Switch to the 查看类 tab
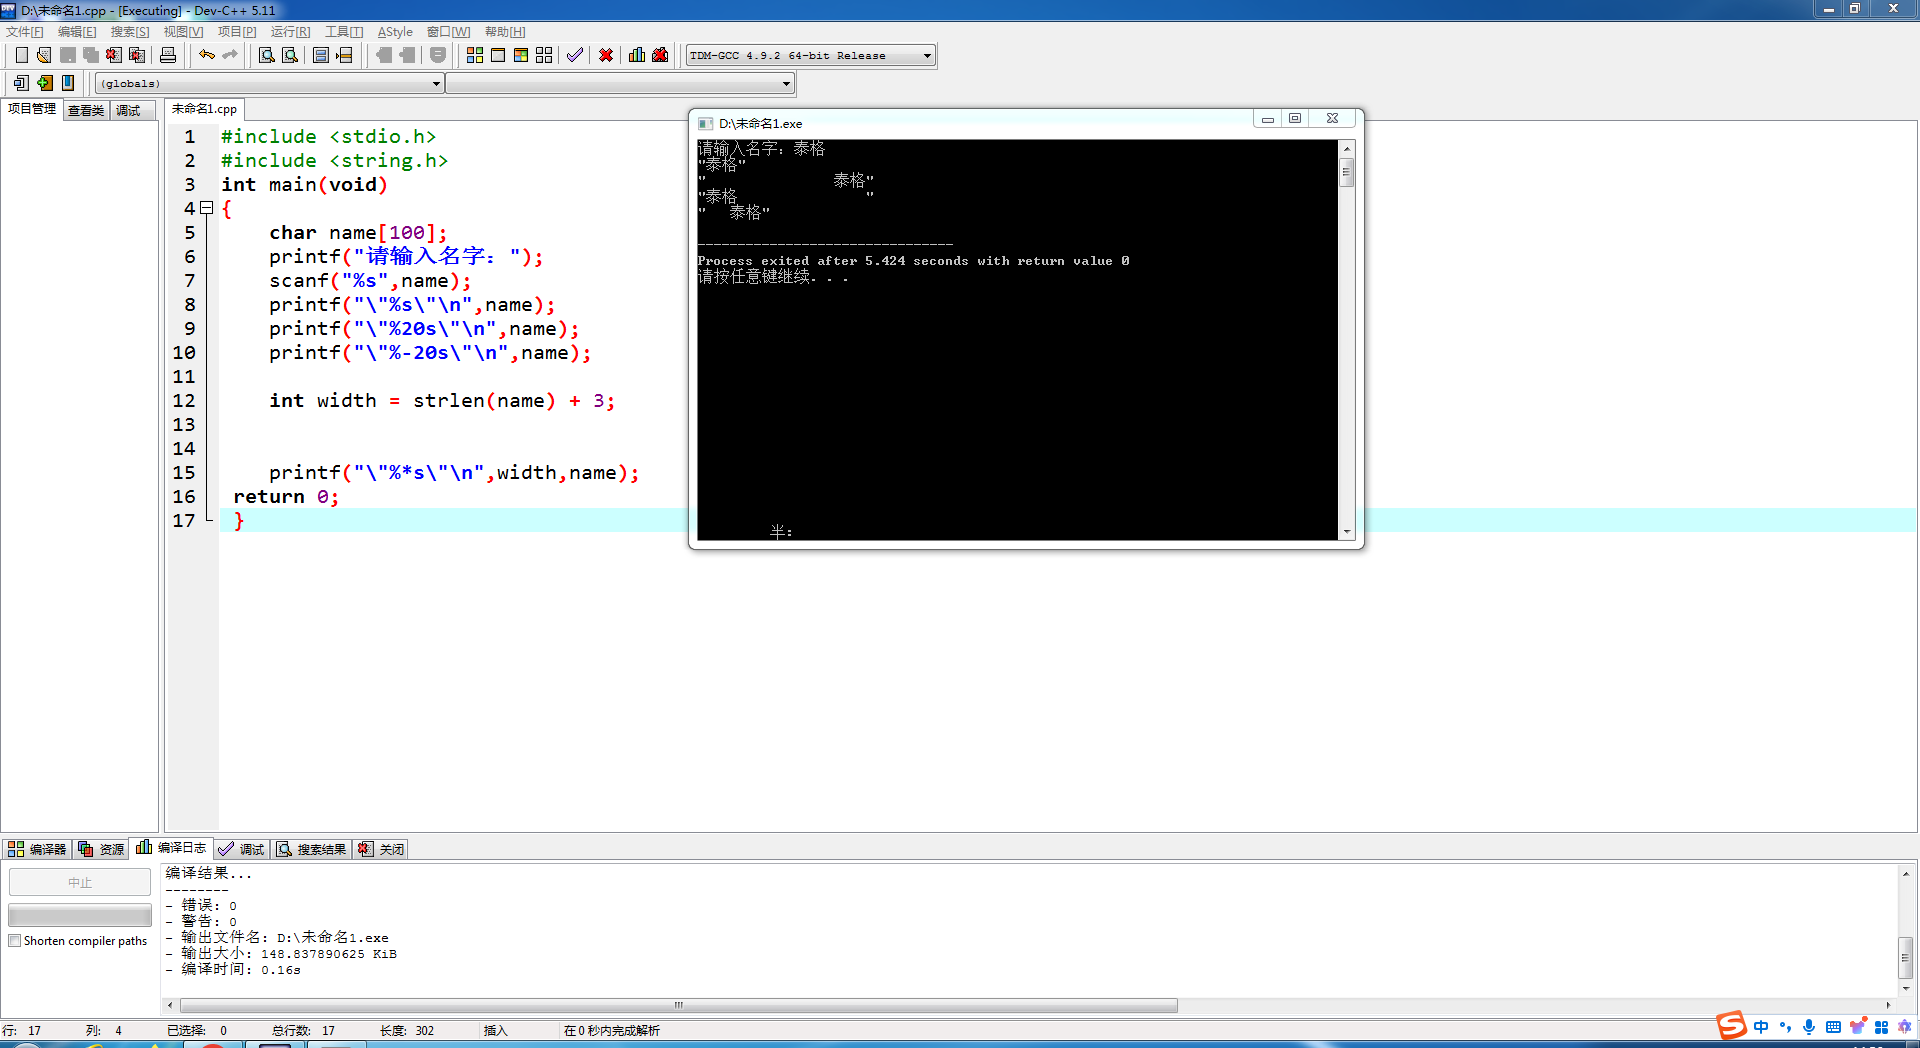 [x=84, y=110]
